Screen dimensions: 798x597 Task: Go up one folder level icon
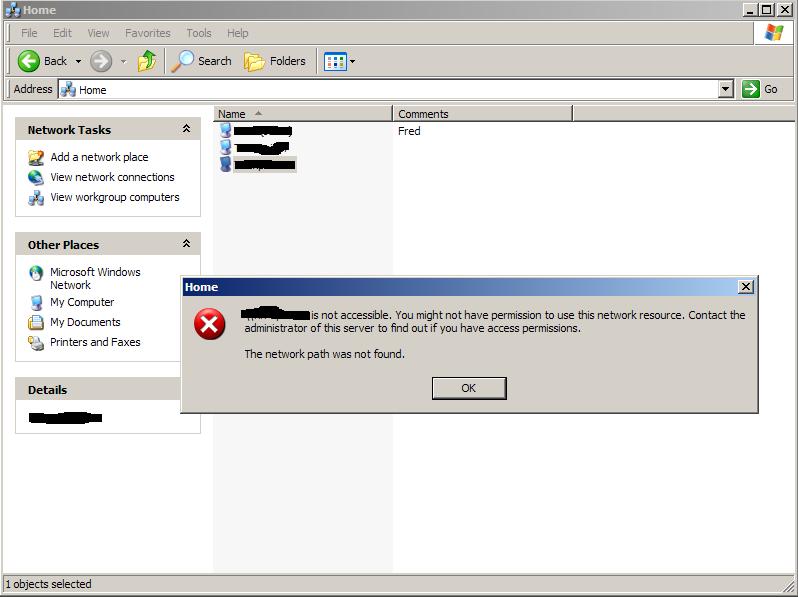(x=147, y=61)
